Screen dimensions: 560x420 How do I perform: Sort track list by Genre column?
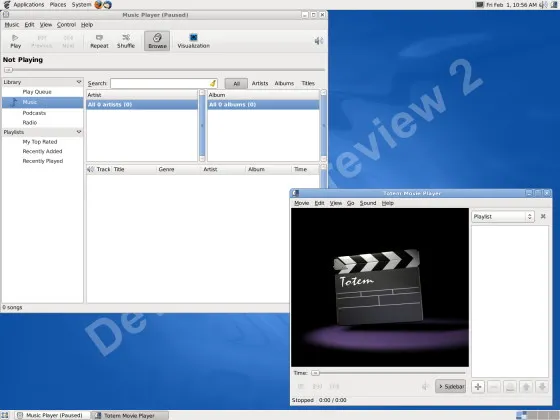(x=179, y=169)
